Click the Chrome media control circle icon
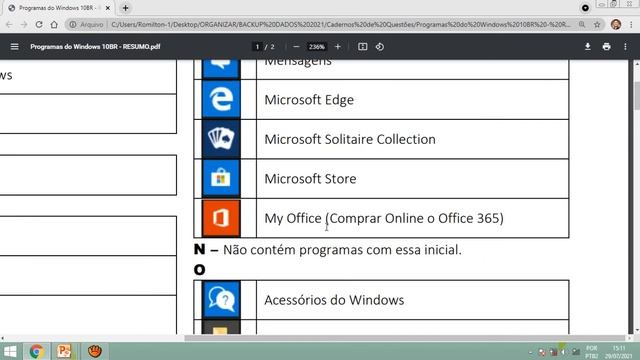This screenshot has height=360, width=640. pos(585,8)
